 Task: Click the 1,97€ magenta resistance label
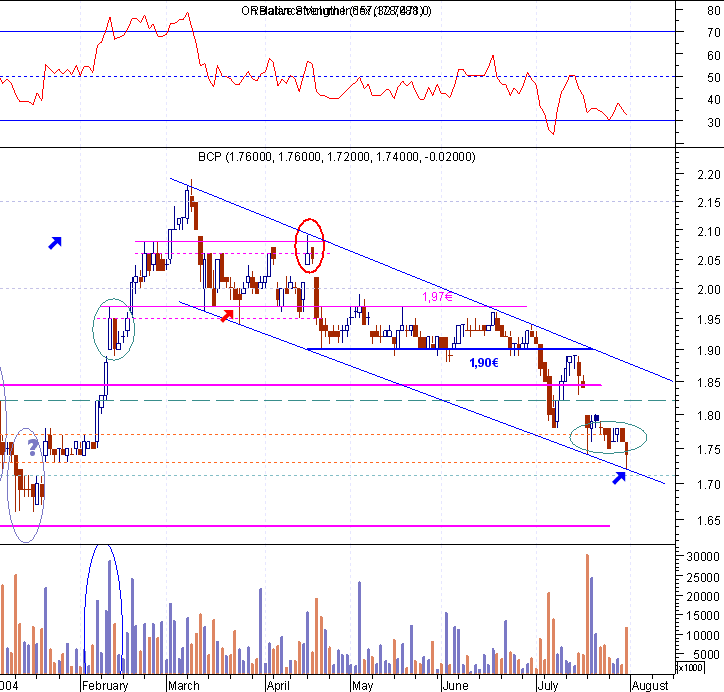pos(437,296)
